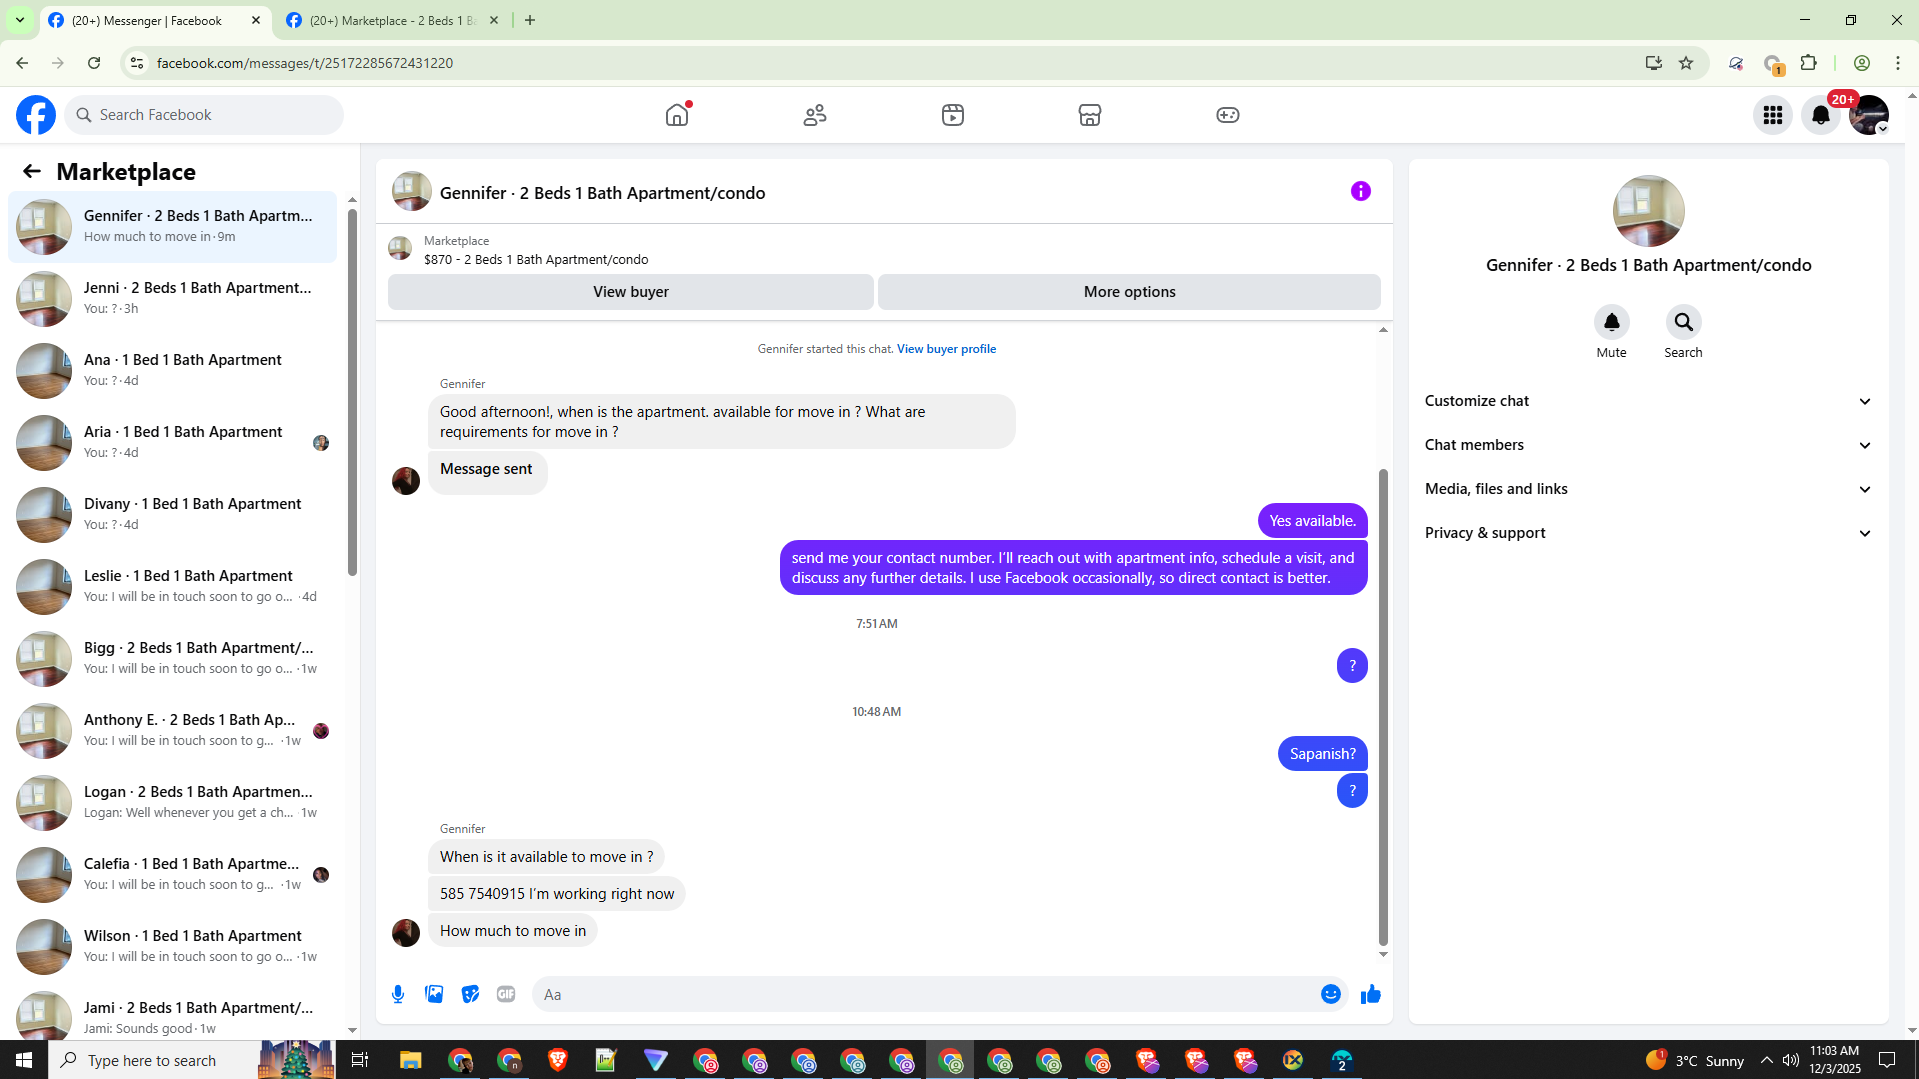Open Windows Start menu
Screen dimensions: 1919x1079
click(x=24, y=1060)
